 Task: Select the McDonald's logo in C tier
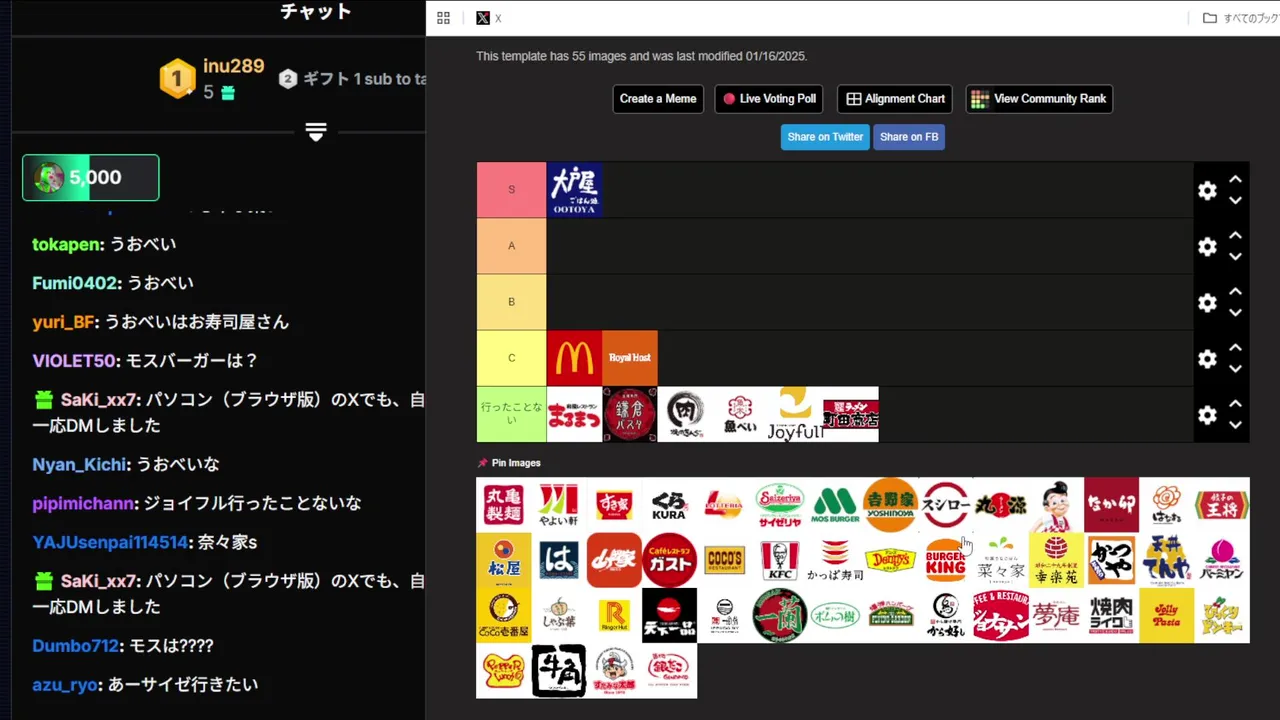574,358
